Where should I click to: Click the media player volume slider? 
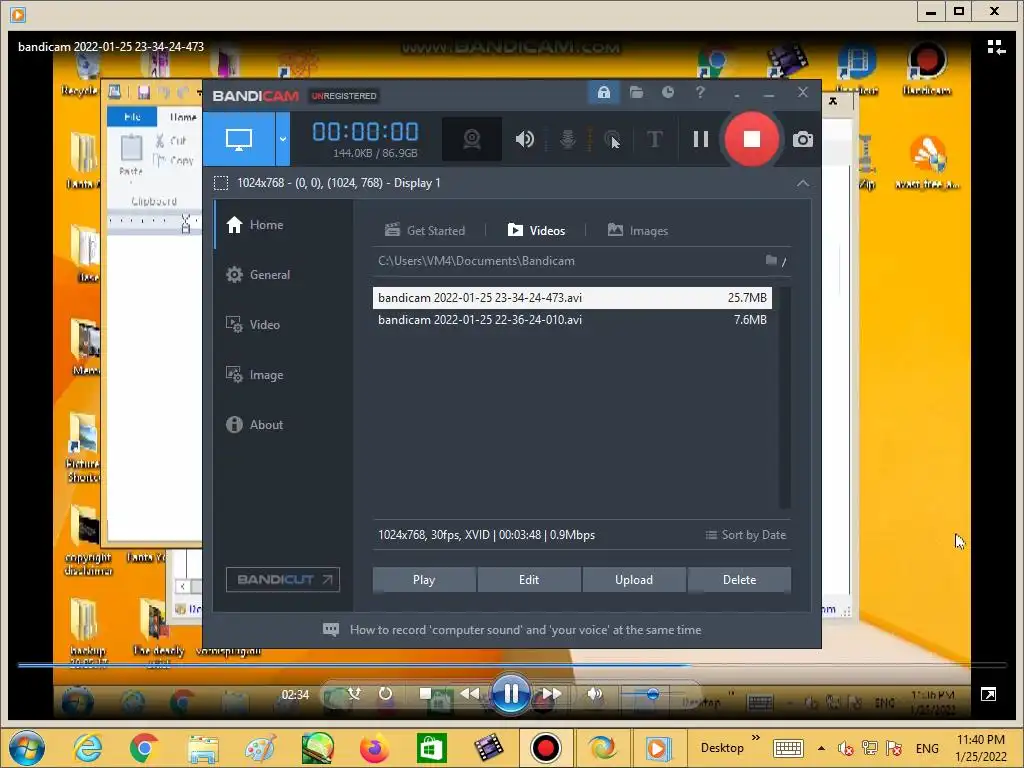[652, 694]
